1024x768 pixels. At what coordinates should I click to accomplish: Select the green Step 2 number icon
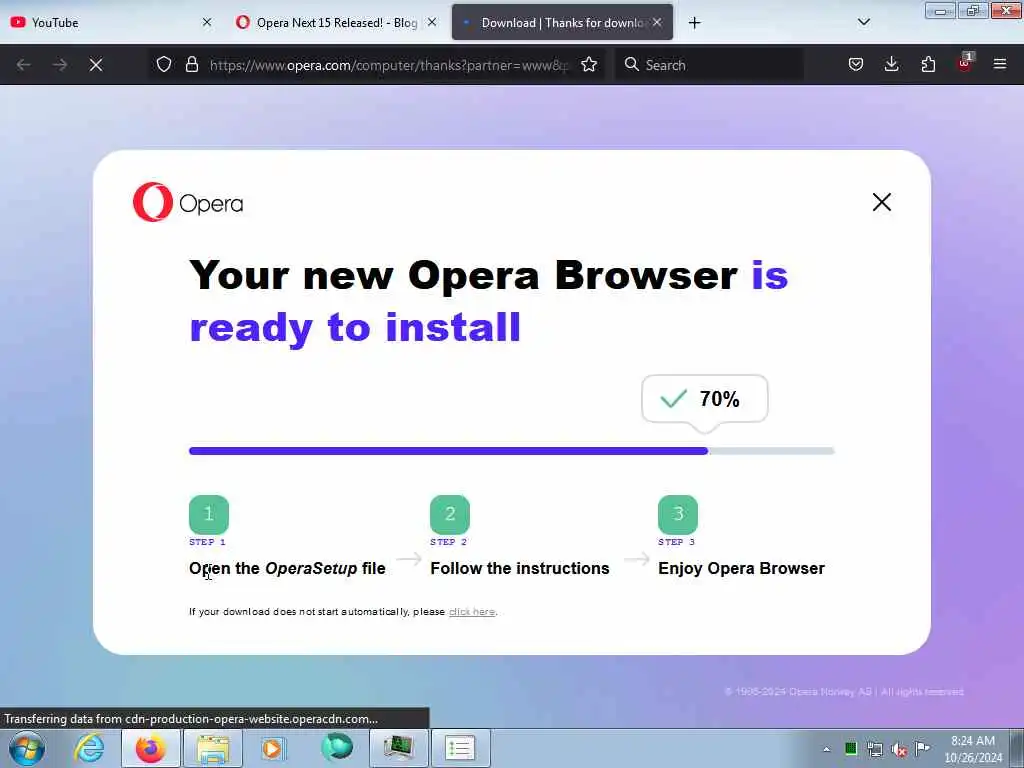[x=450, y=514]
